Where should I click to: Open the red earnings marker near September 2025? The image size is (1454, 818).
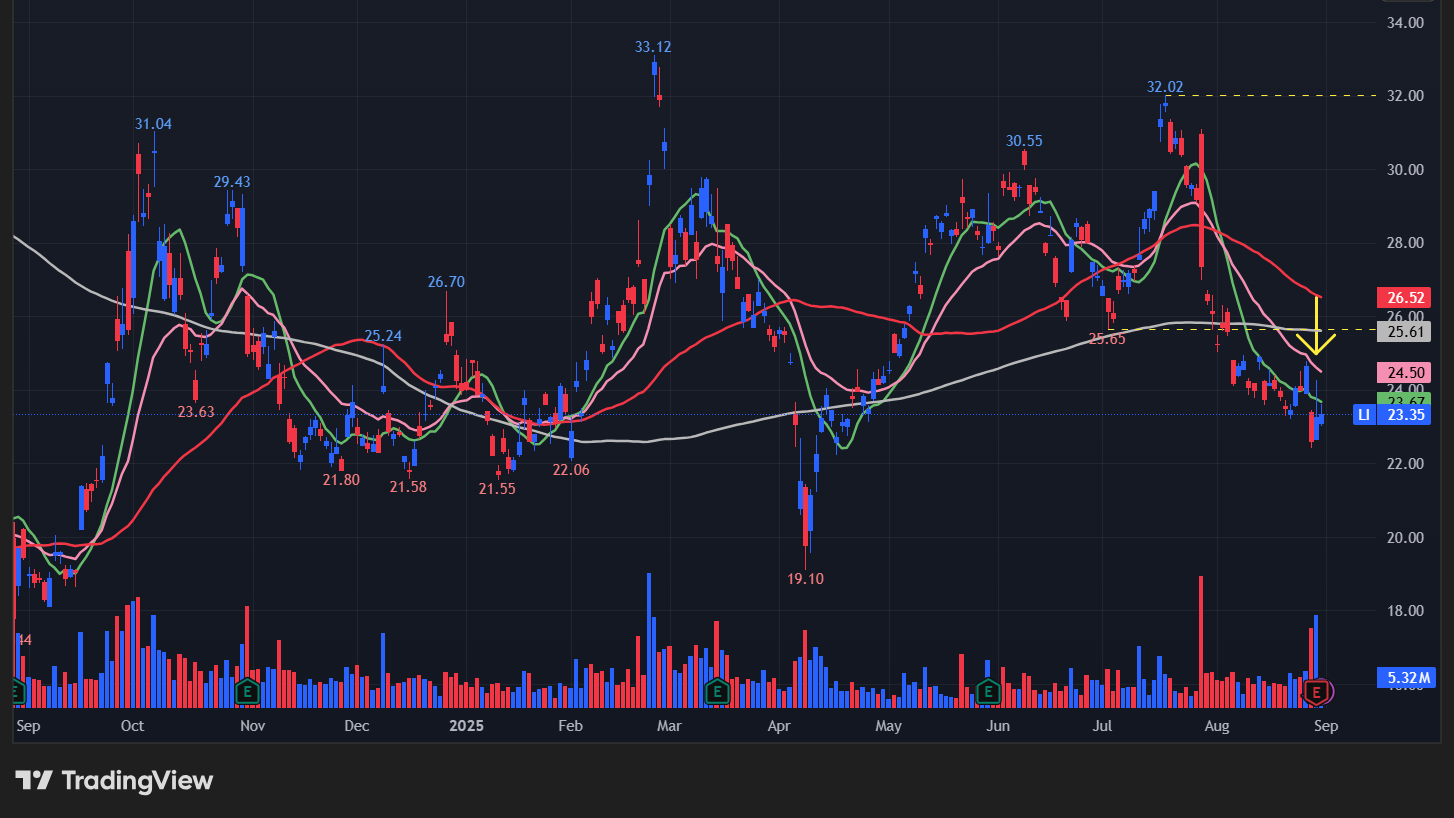click(1317, 690)
